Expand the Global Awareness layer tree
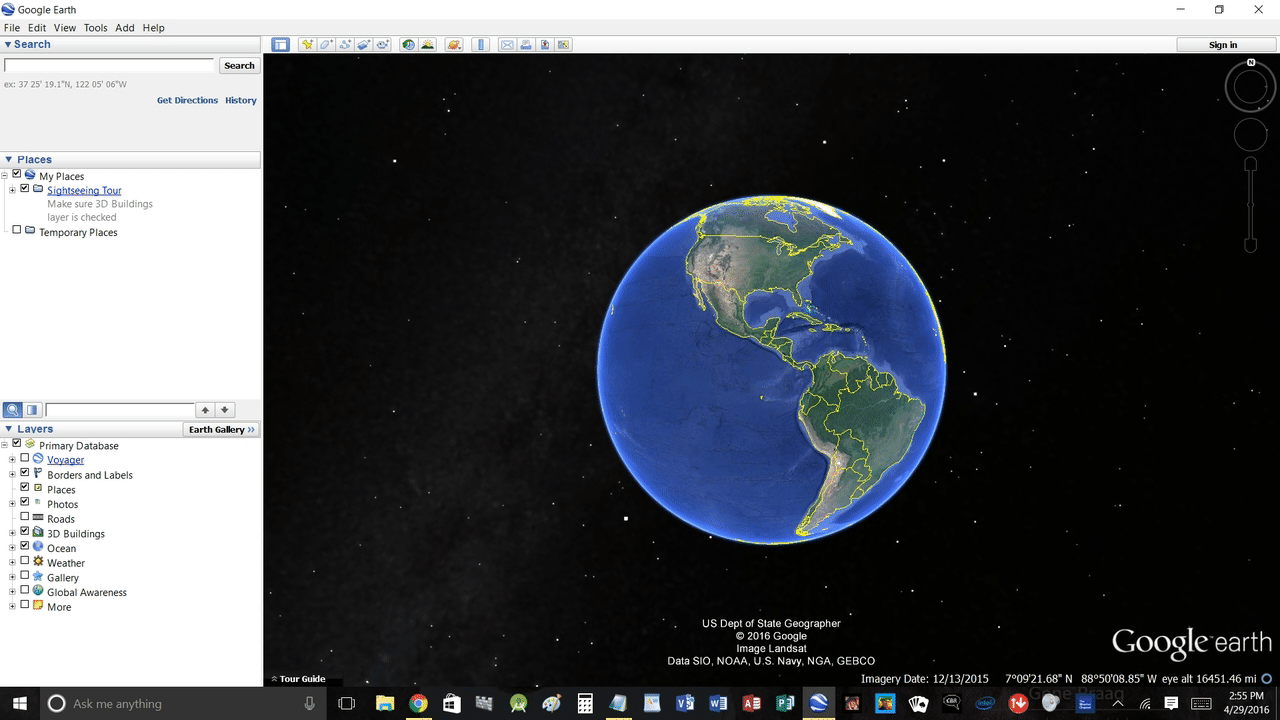This screenshot has width=1280, height=720. (12, 592)
